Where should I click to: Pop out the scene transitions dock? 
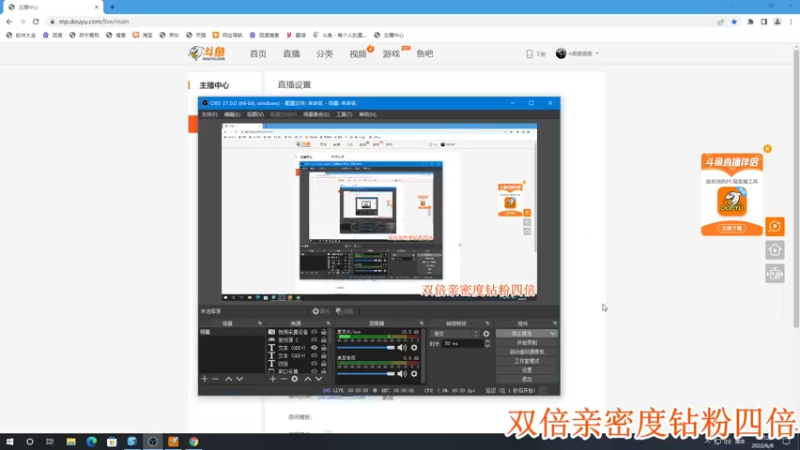tap(487, 323)
